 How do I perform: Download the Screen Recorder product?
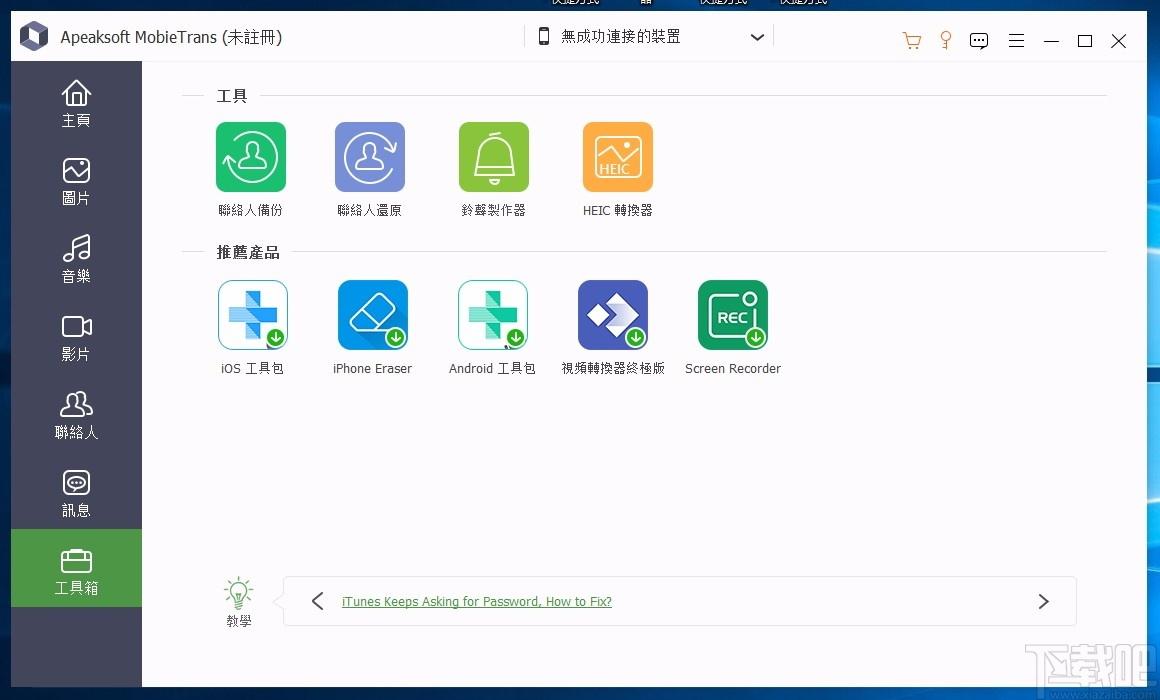pos(733,314)
